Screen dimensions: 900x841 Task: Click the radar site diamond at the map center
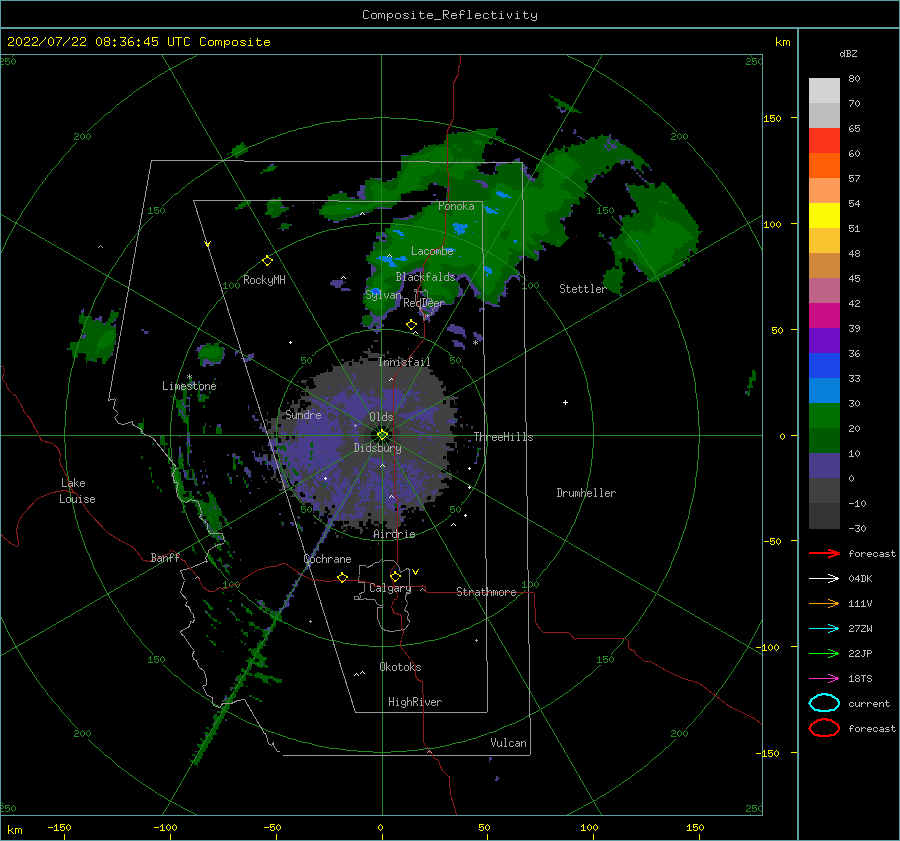[382, 435]
